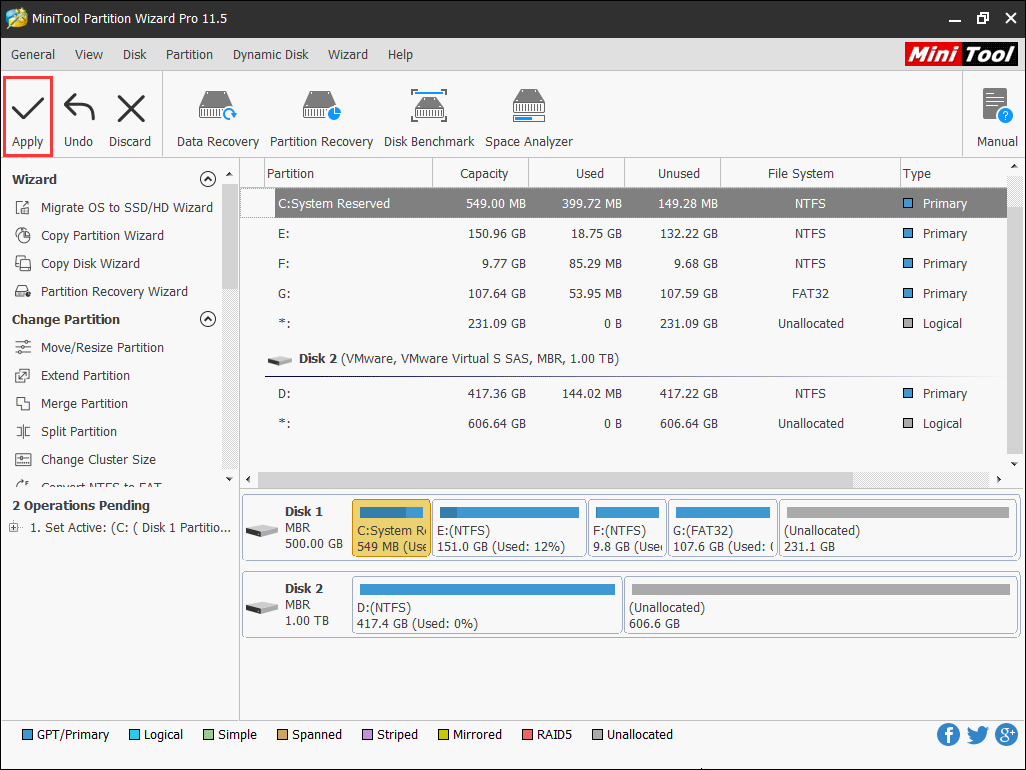Open the Help menu
Image resolution: width=1026 pixels, height=770 pixels.
[400, 55]
